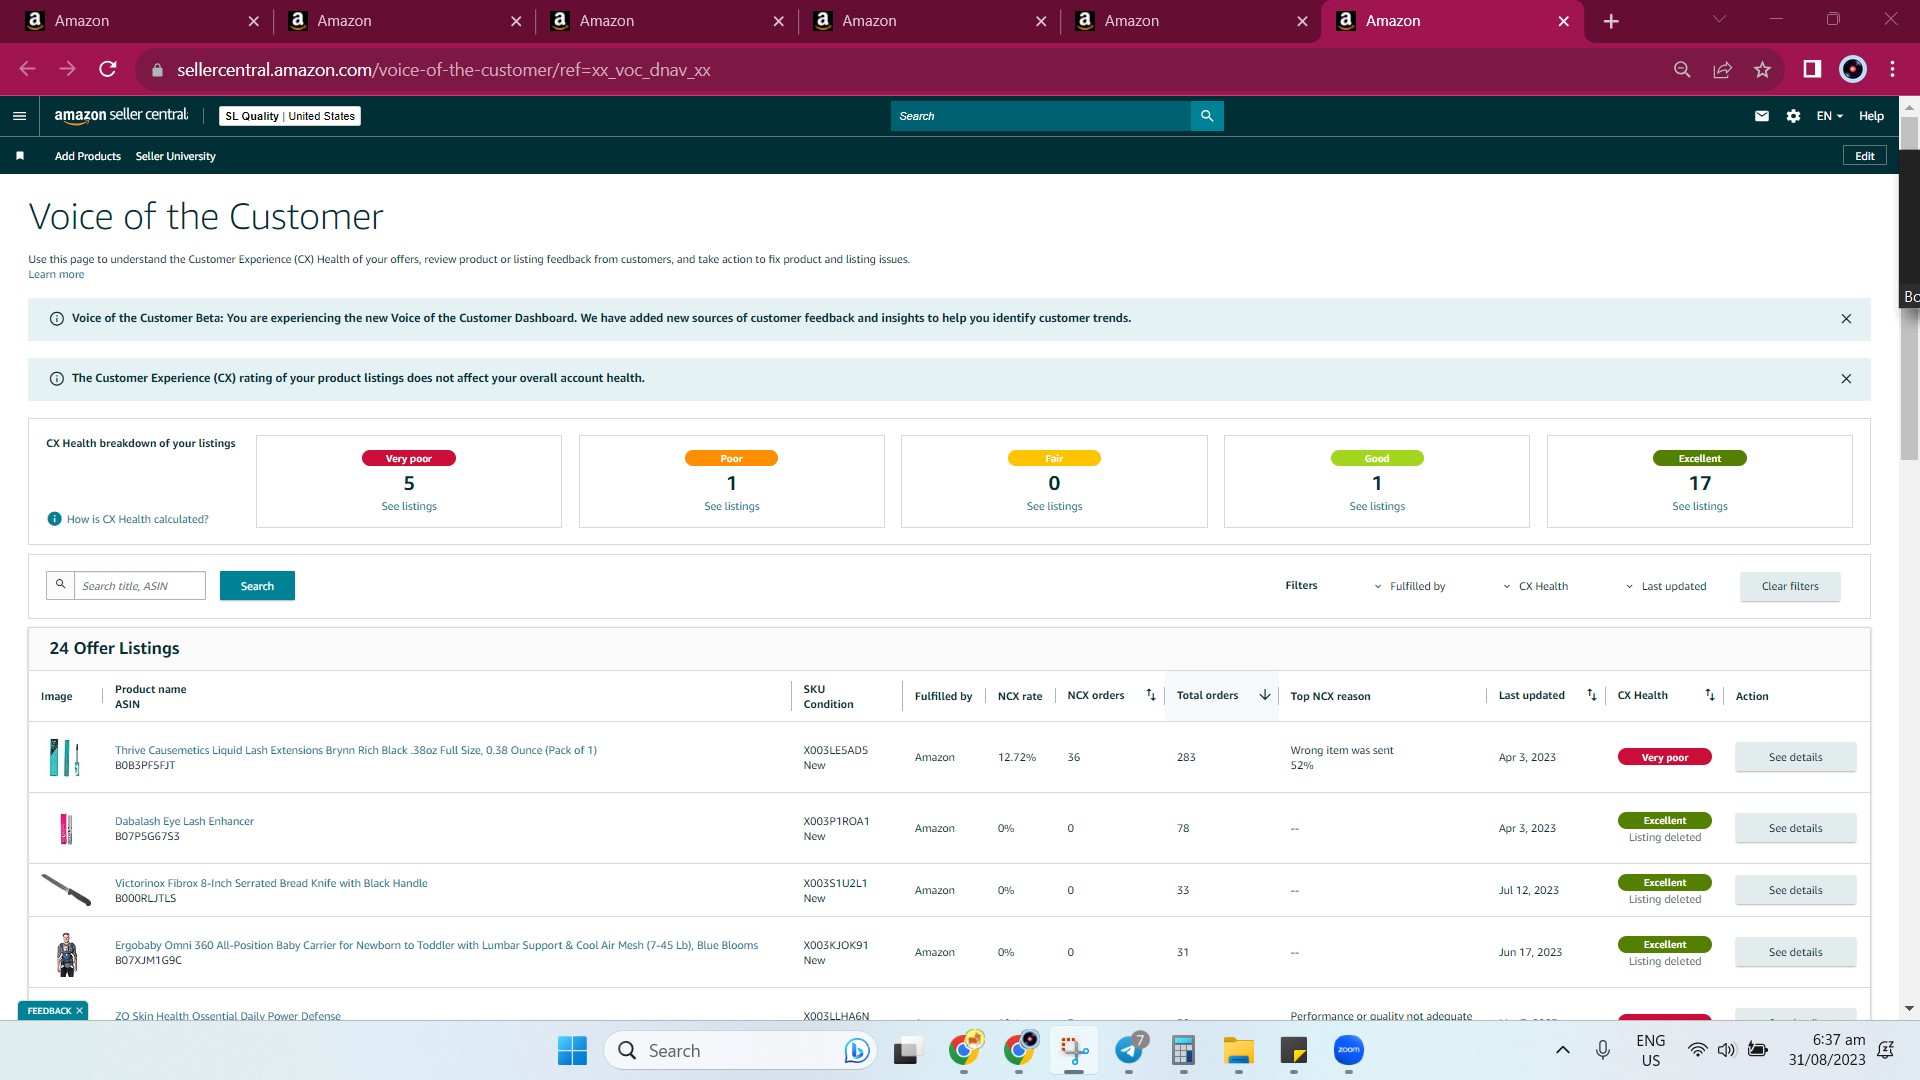Click the Clear filters button
The height and width of the screenshot is (1080, 1920).
1790,586
